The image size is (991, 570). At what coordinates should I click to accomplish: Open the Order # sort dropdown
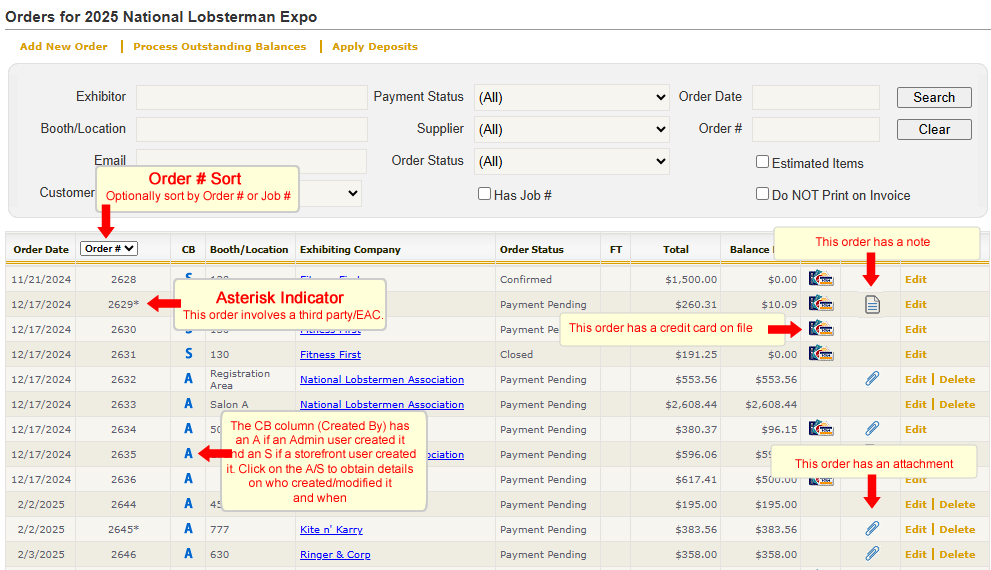tap(110, 249)
